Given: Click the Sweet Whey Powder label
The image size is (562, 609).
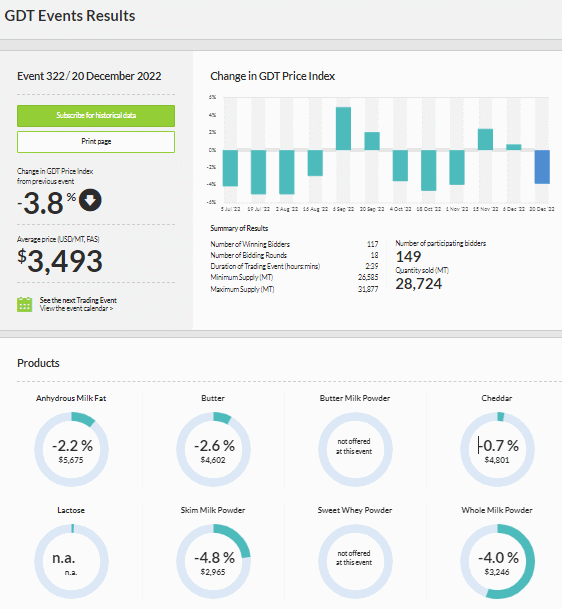Looking at the screenshot, I should point(355,510).
